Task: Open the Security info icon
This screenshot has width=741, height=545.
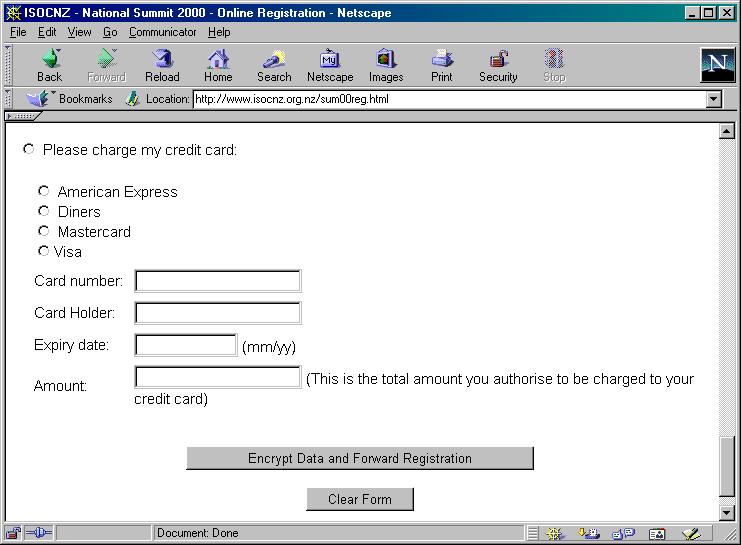Action: (x=498, y=65)
